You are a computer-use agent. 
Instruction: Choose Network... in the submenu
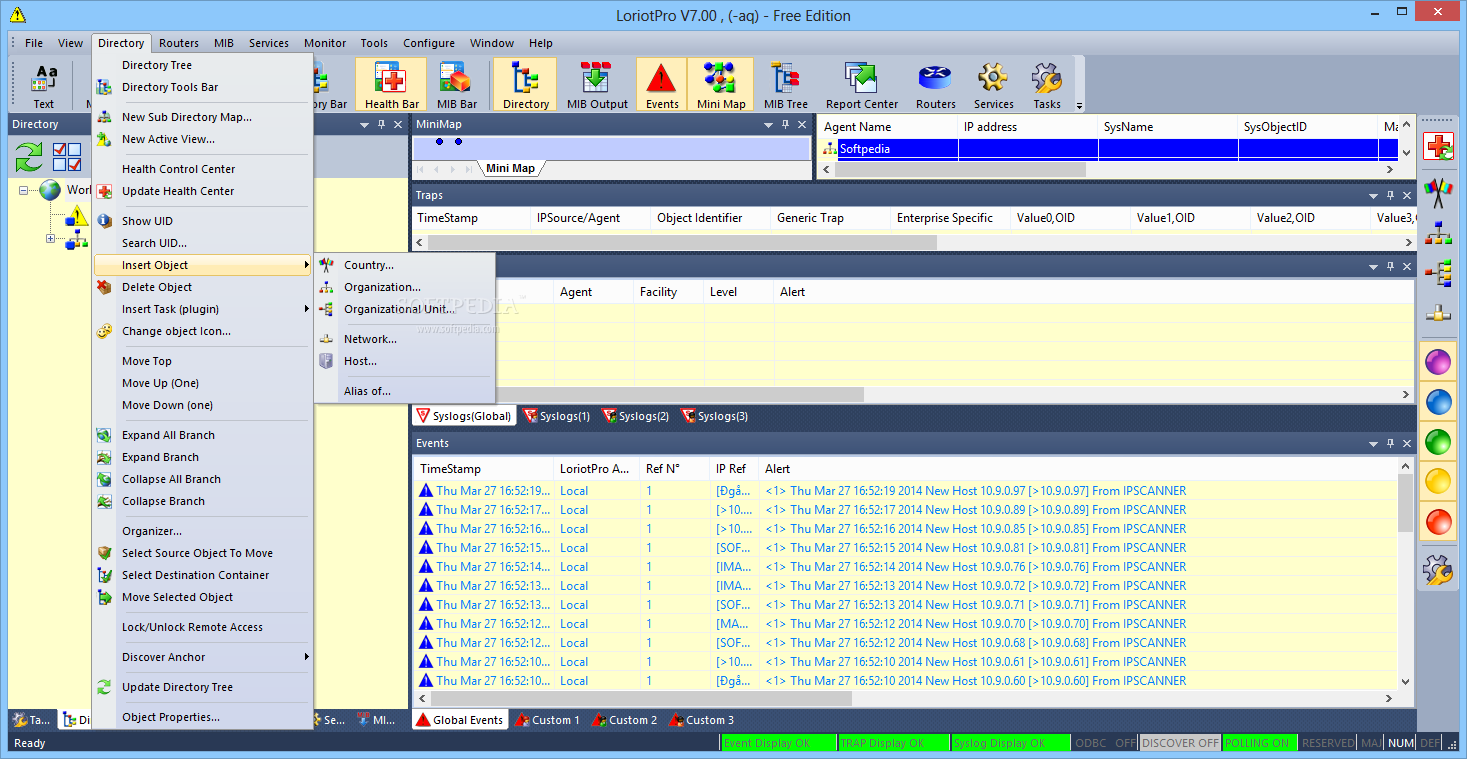click(404, 339)
